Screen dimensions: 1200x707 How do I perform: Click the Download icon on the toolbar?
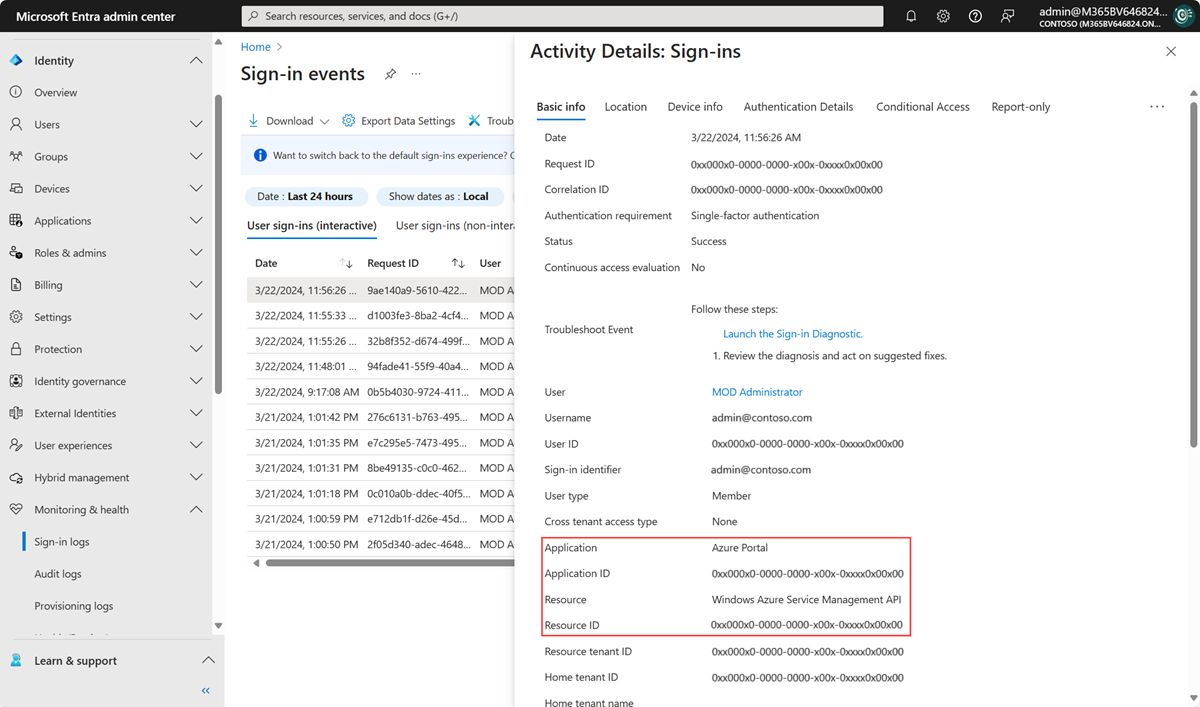tap(254, 120)
